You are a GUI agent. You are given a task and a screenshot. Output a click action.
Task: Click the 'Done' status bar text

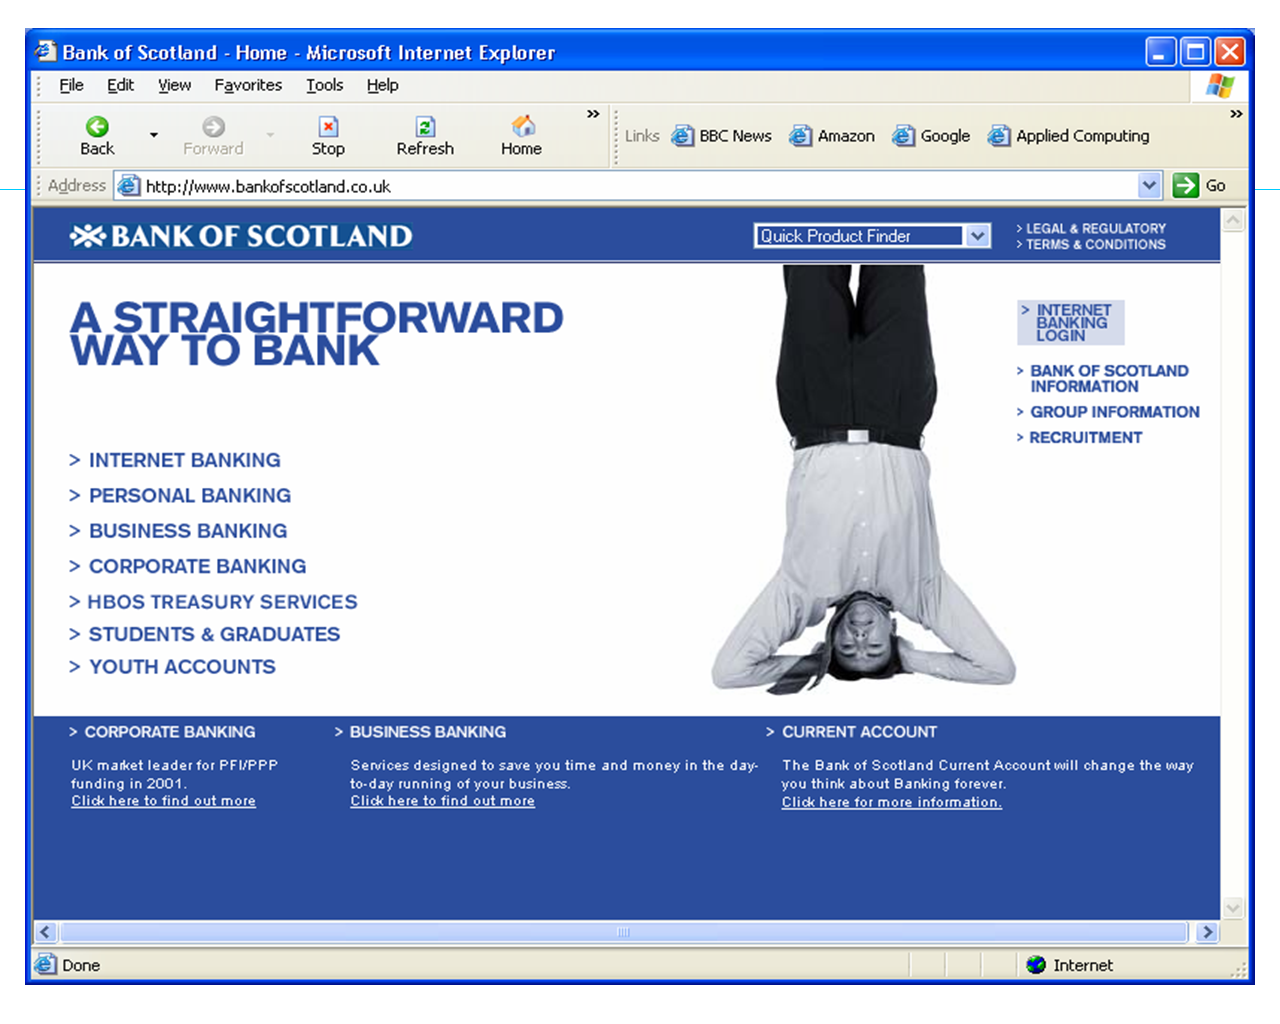click(81, 965)
